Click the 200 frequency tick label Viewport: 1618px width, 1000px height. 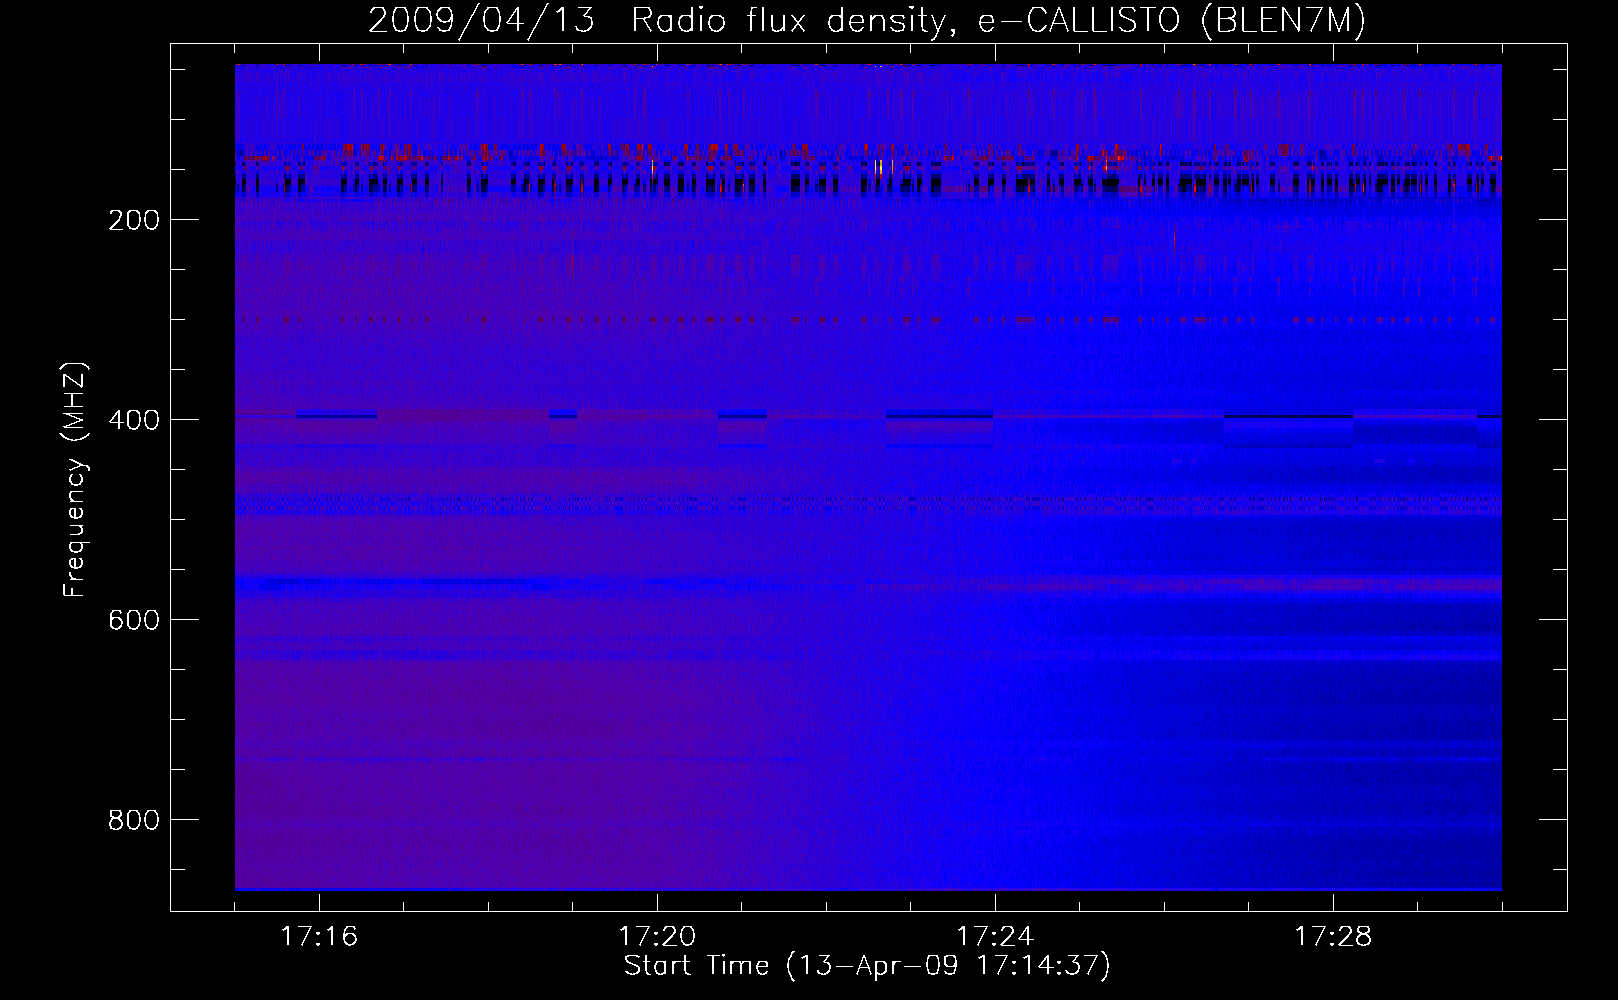coord(133,220)
